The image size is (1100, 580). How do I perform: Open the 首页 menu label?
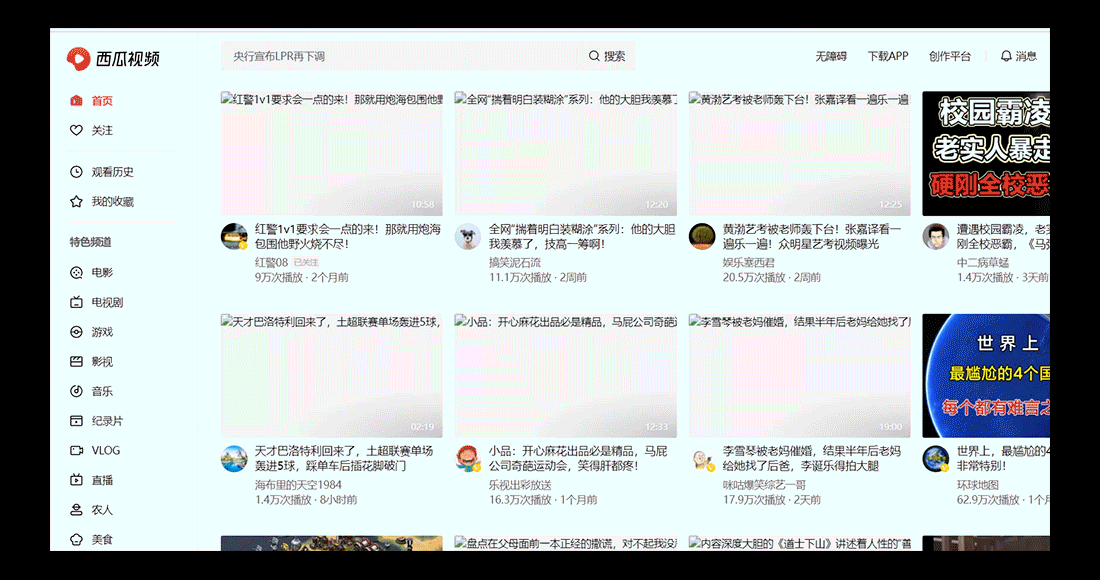click(x=102, y=101)
